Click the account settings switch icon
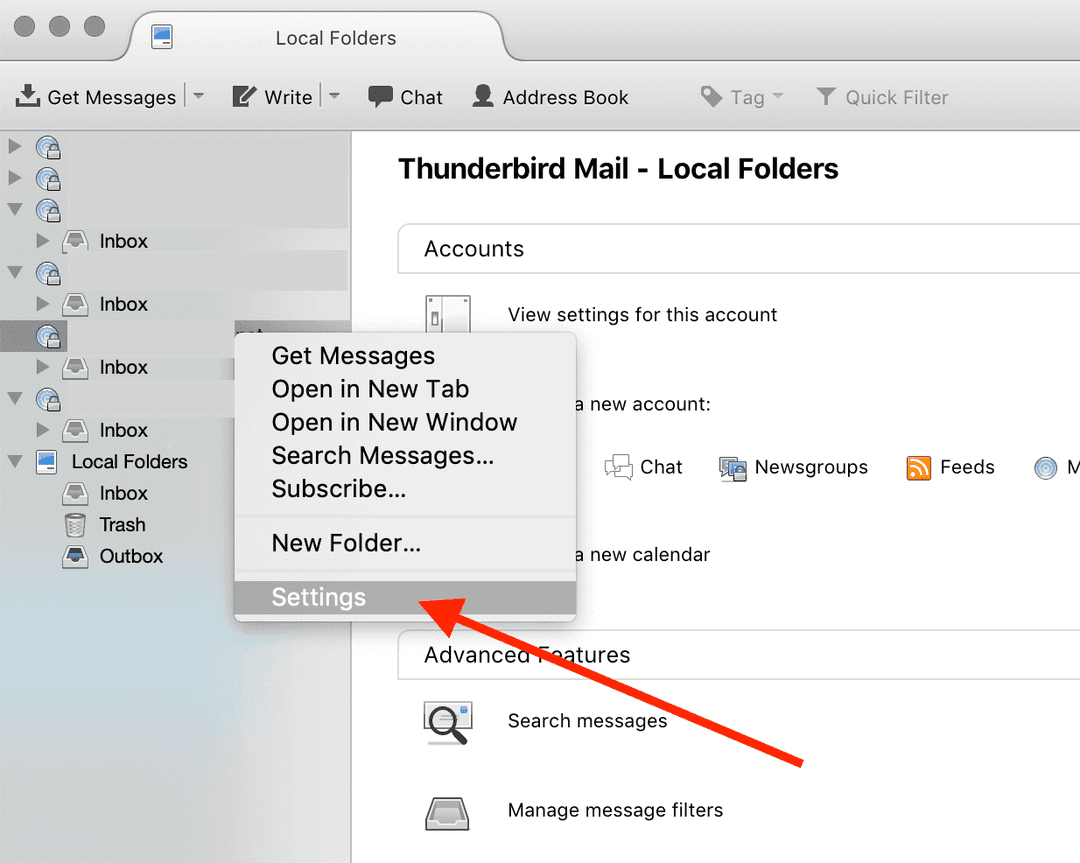This screenshot has height=863, width=1080. pyautogui.click(x=448, y=315)
